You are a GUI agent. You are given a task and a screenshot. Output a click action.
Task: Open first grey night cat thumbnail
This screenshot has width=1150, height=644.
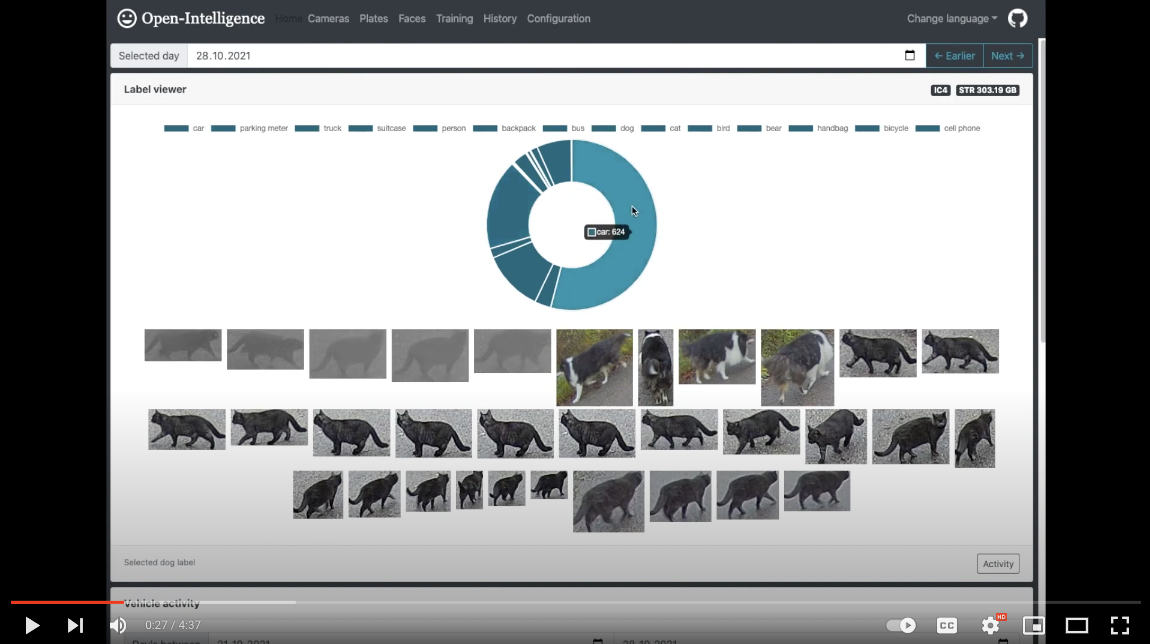183,345
